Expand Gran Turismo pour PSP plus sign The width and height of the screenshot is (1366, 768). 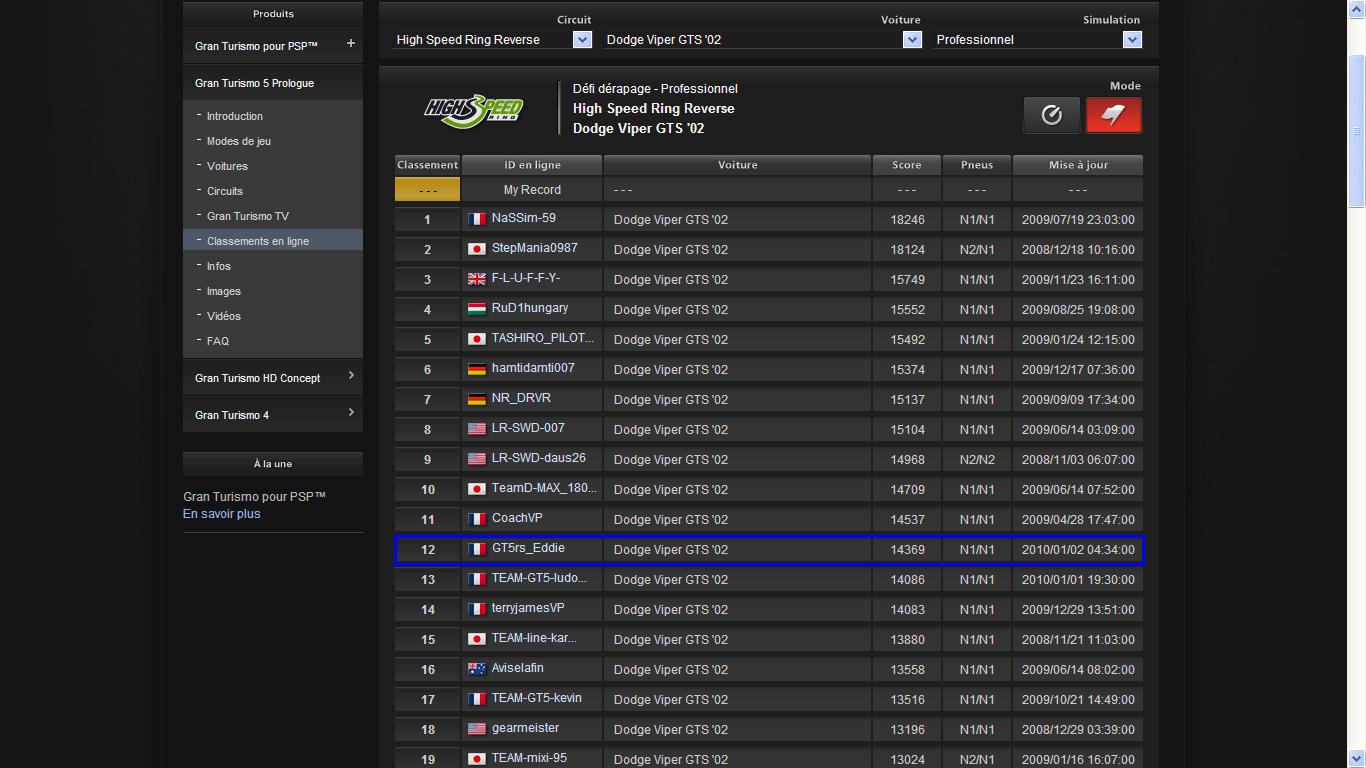[x=350, y=44]
